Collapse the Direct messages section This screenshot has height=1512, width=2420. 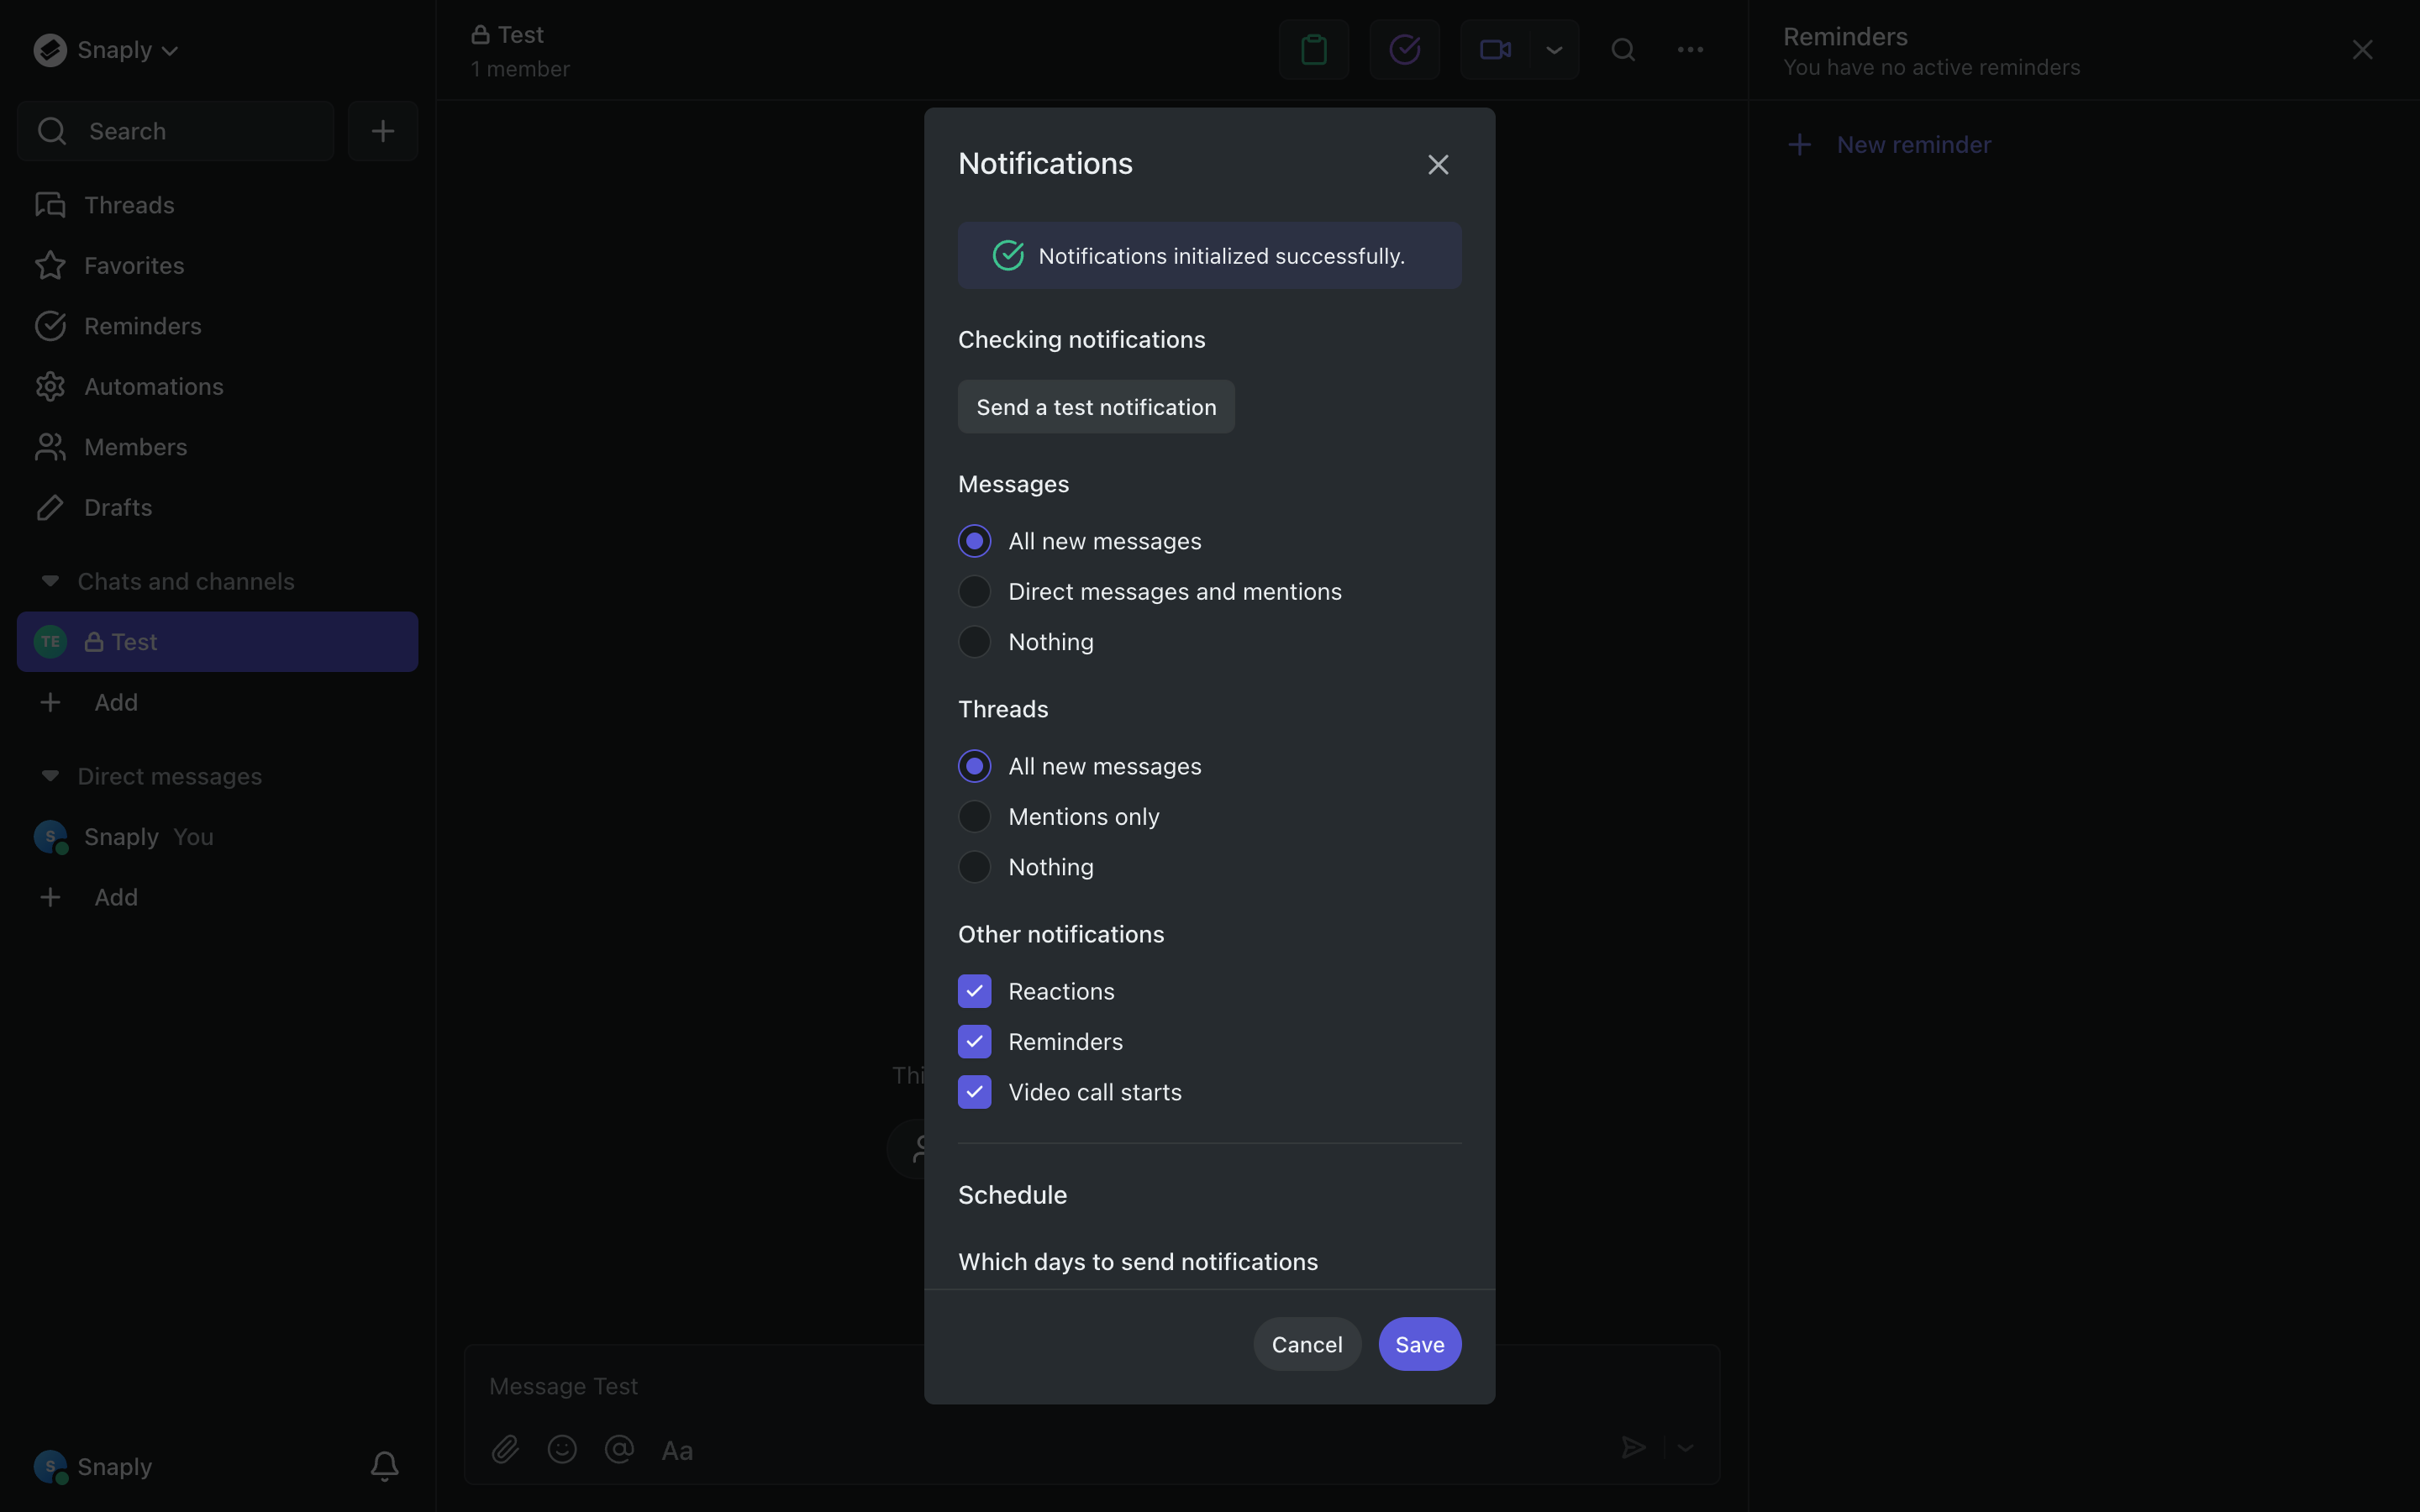tap(50, 776)
